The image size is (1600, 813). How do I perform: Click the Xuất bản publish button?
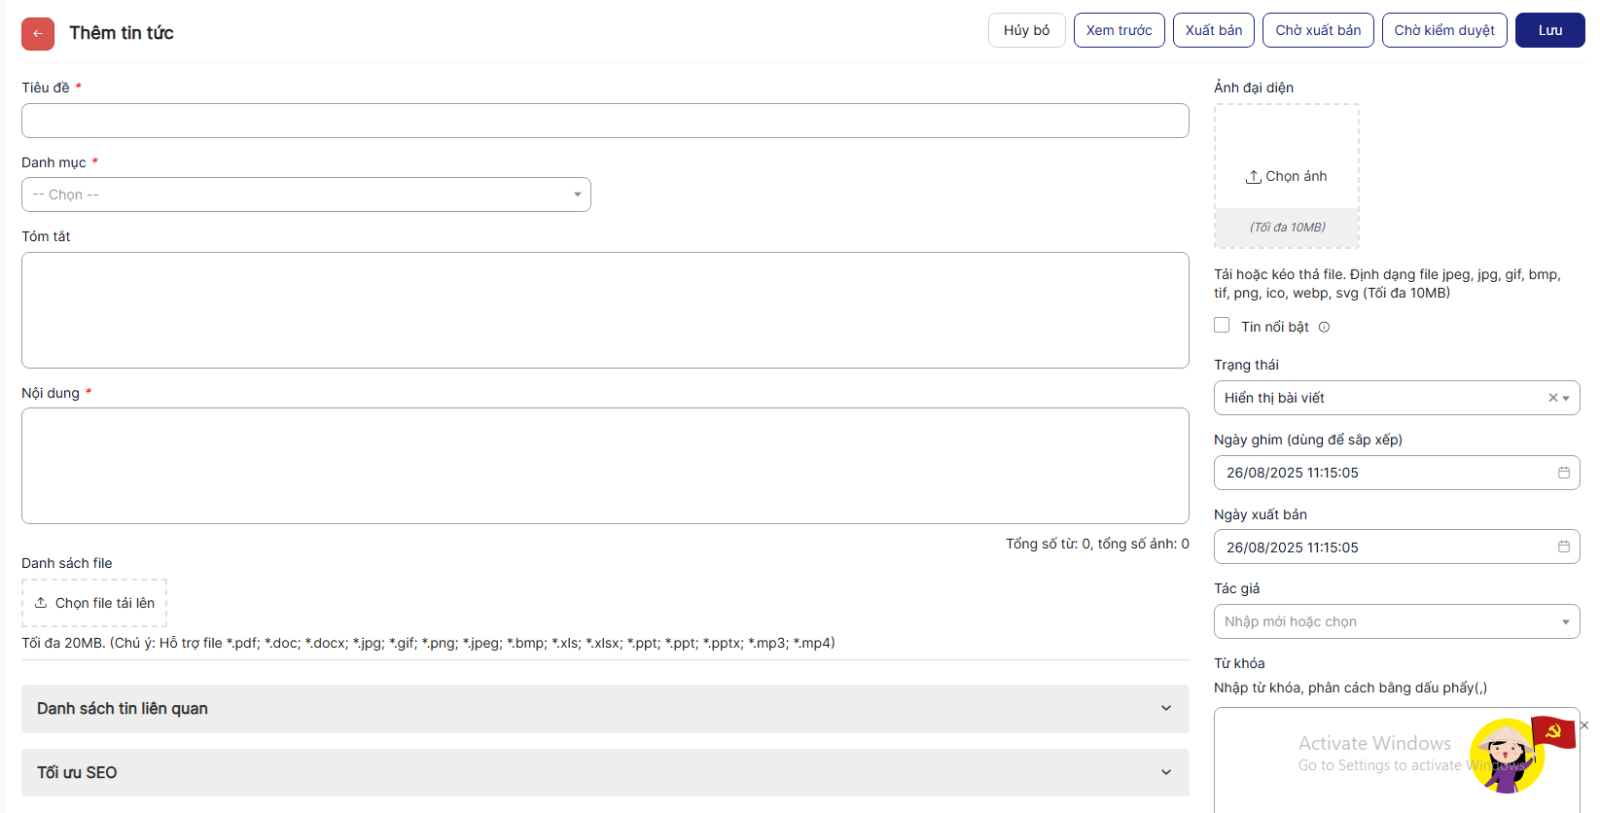point(1213,31)
